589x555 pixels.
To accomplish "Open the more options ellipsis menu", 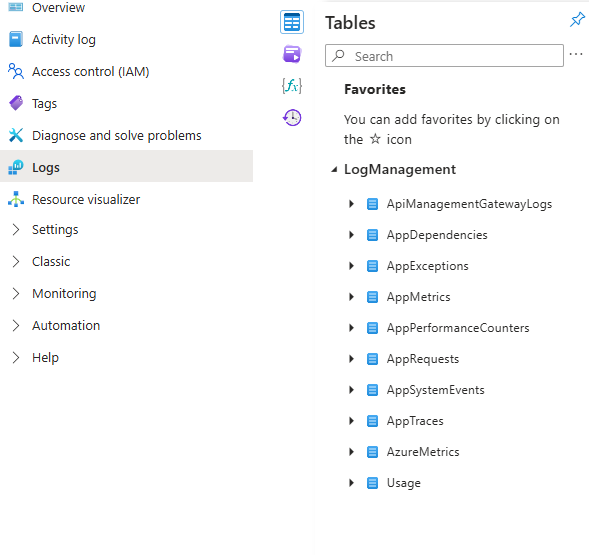I will (x=576, y=54).
